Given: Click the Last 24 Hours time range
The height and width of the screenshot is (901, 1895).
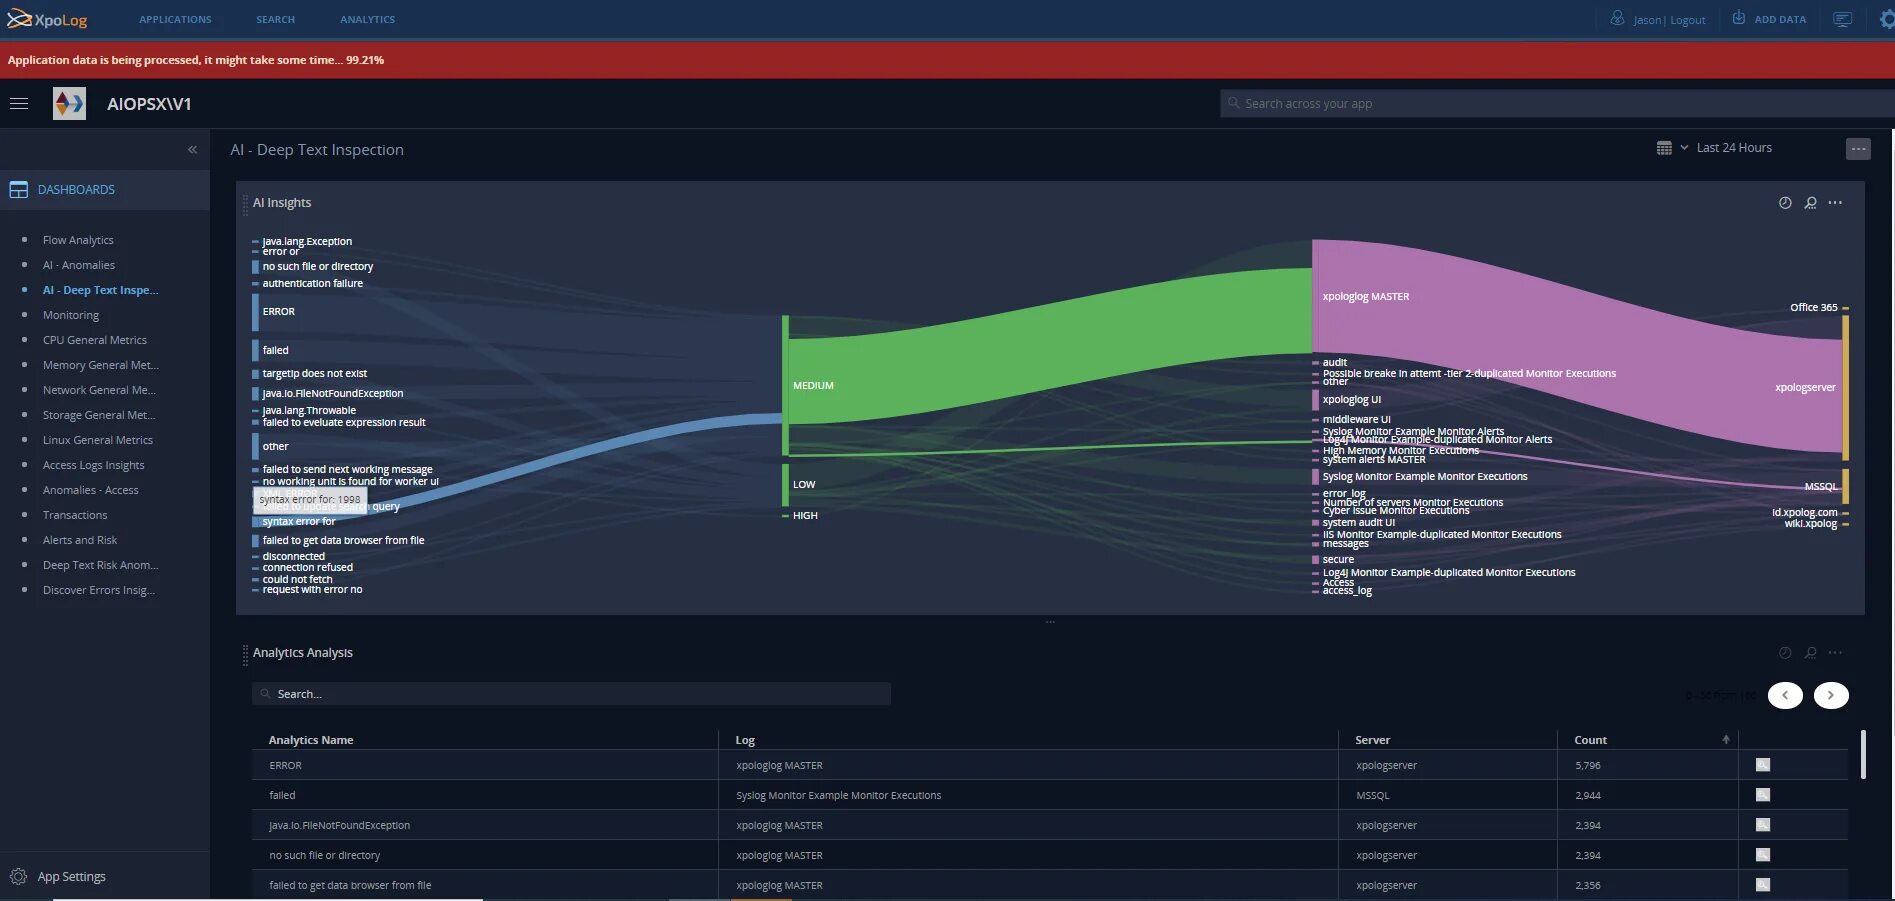Looking at the screenshot, I should tap(1734, 148).
